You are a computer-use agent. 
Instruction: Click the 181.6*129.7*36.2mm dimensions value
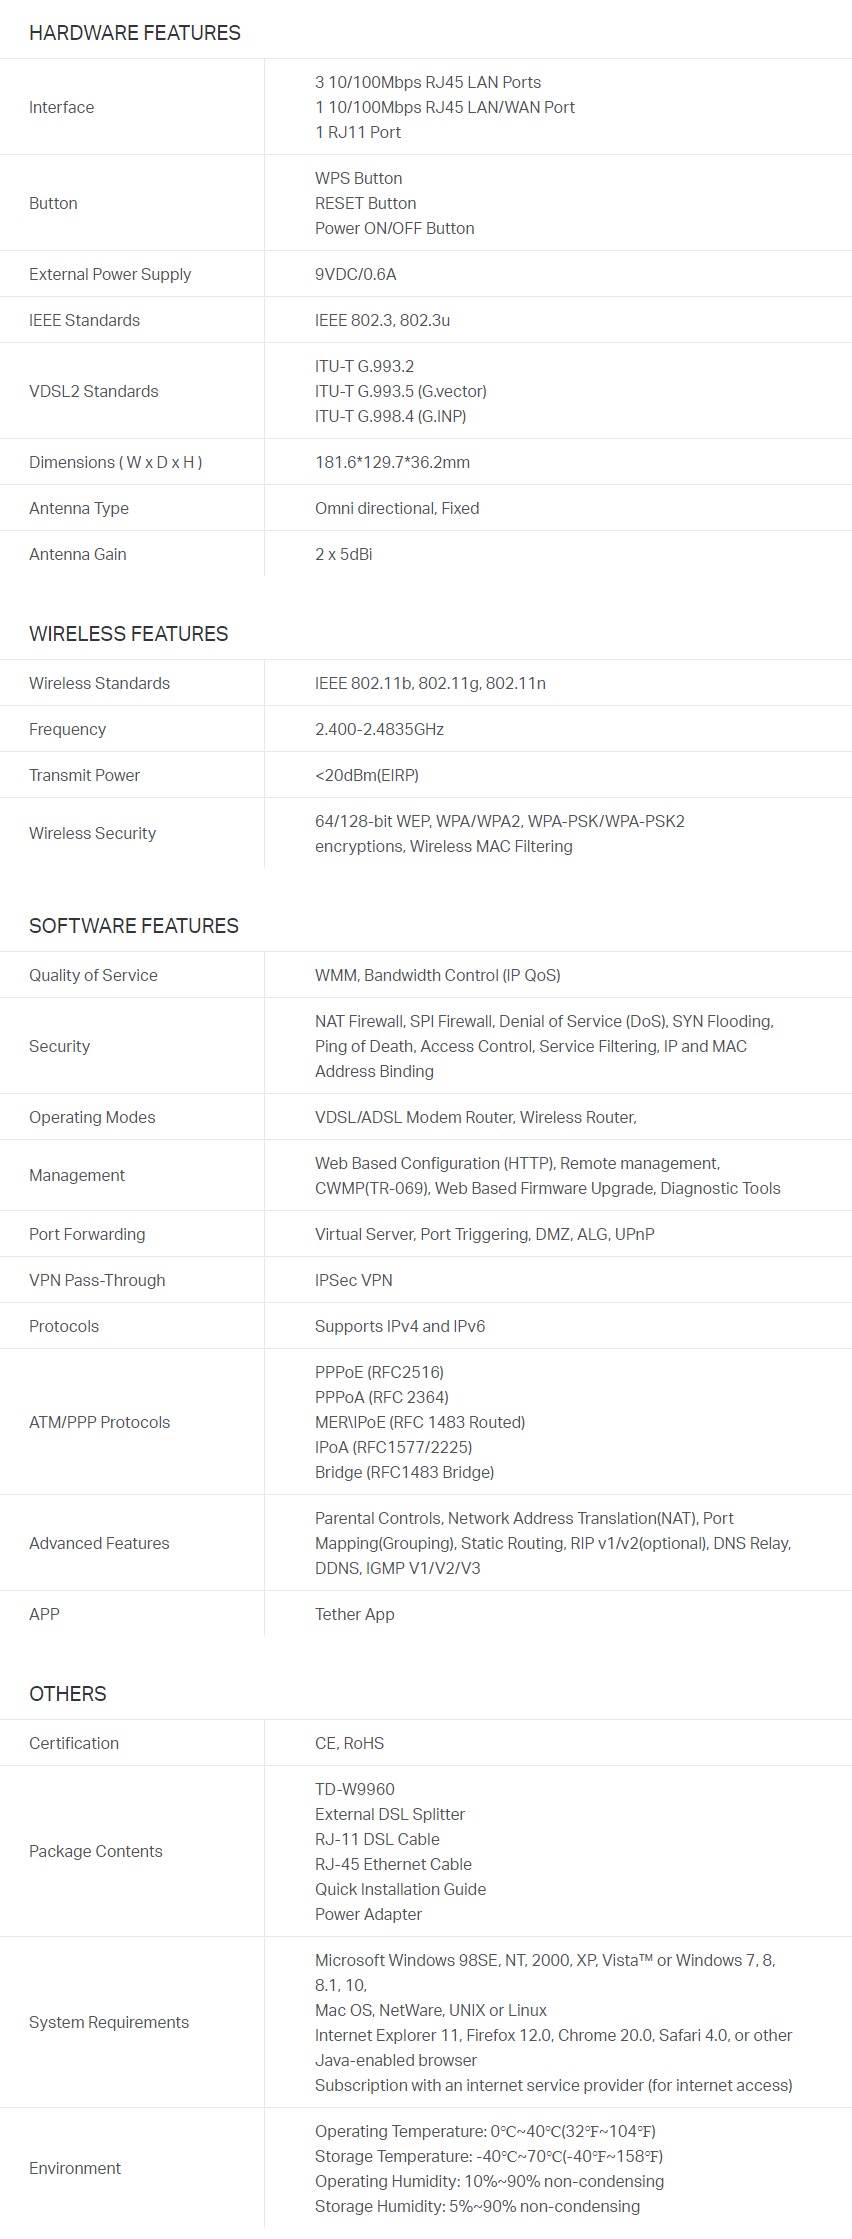click(392, 462)
